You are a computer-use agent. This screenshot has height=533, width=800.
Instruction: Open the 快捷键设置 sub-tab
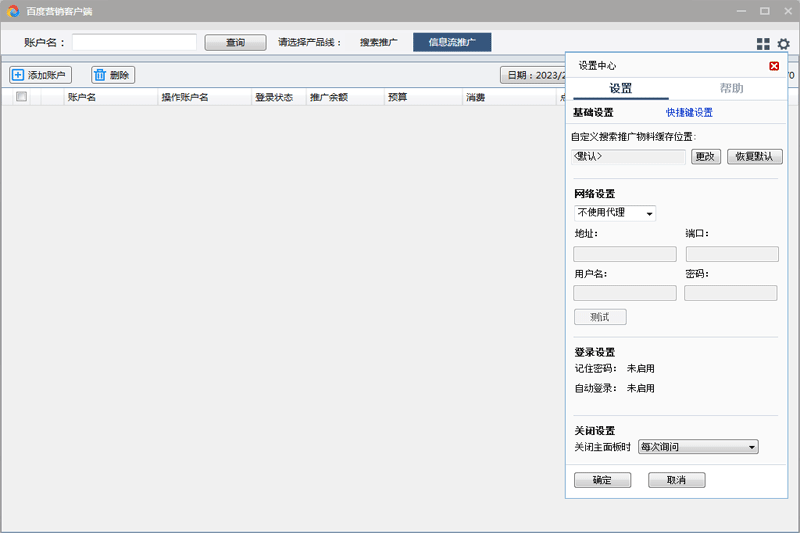tap(689, 113)
